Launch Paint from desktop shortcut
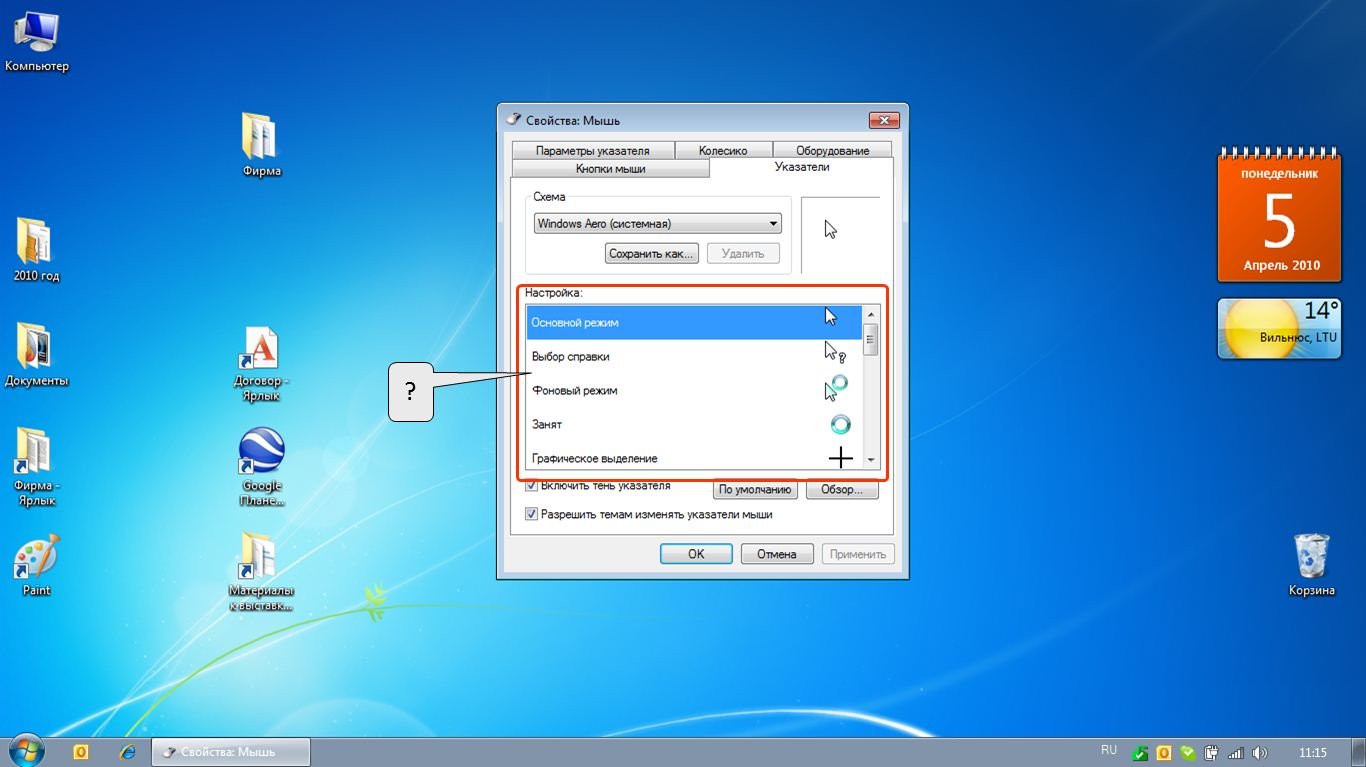This screenshot has width=1366, height=767. [36, 558]
